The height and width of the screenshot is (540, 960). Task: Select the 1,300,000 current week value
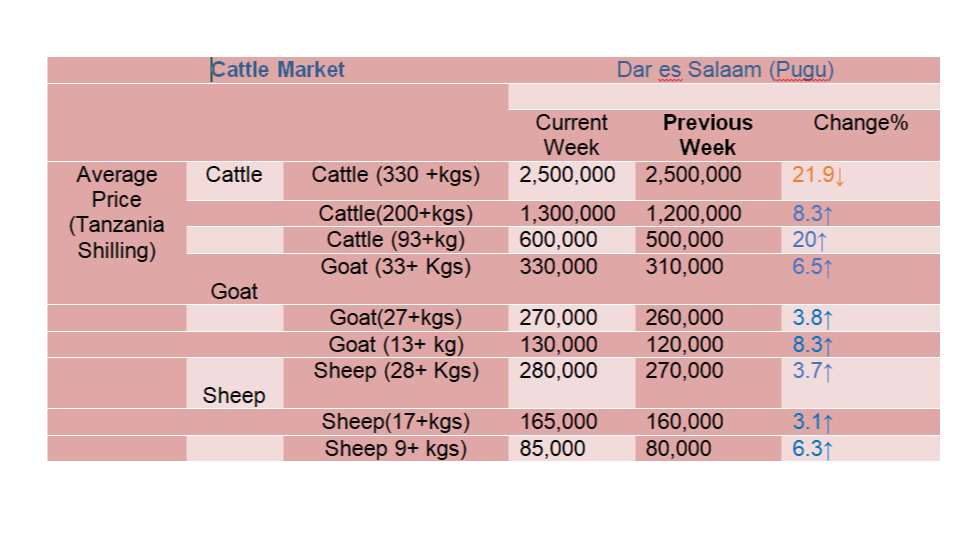tap(567, 214)
